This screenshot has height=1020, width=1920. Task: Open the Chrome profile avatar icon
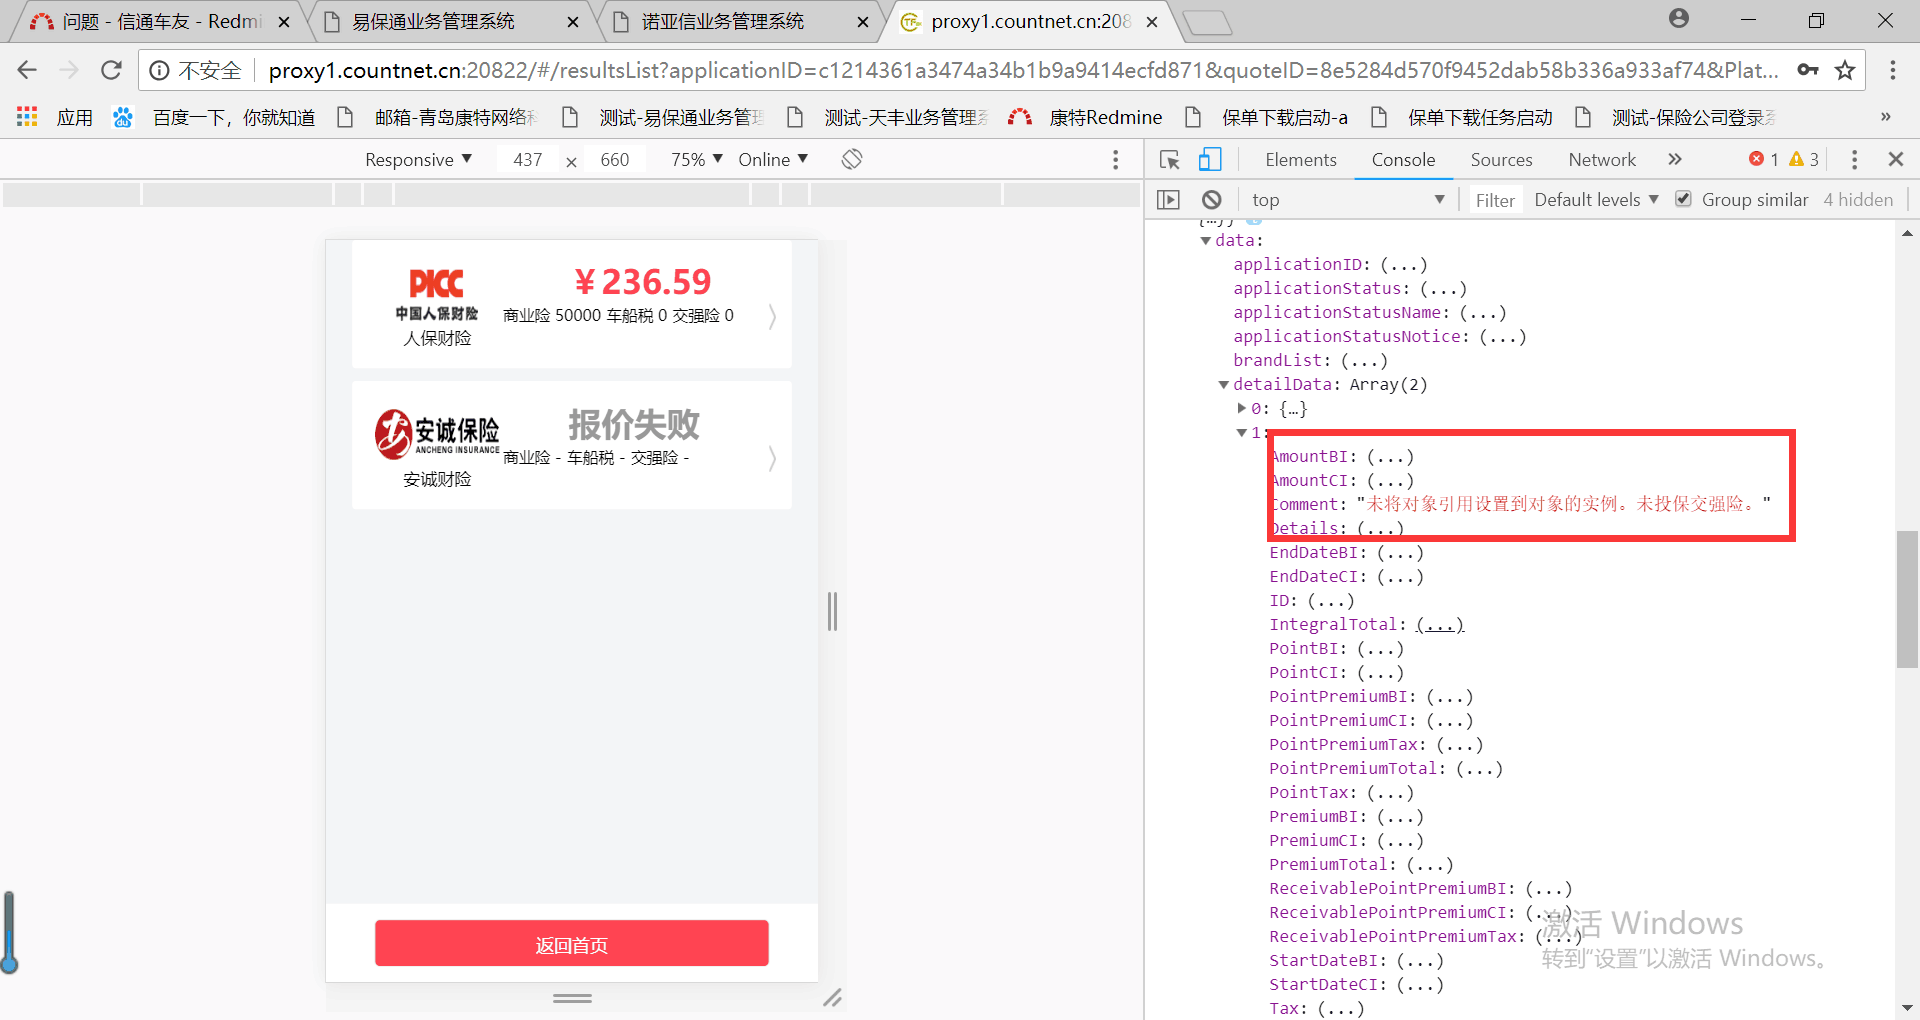[1679, 19]
